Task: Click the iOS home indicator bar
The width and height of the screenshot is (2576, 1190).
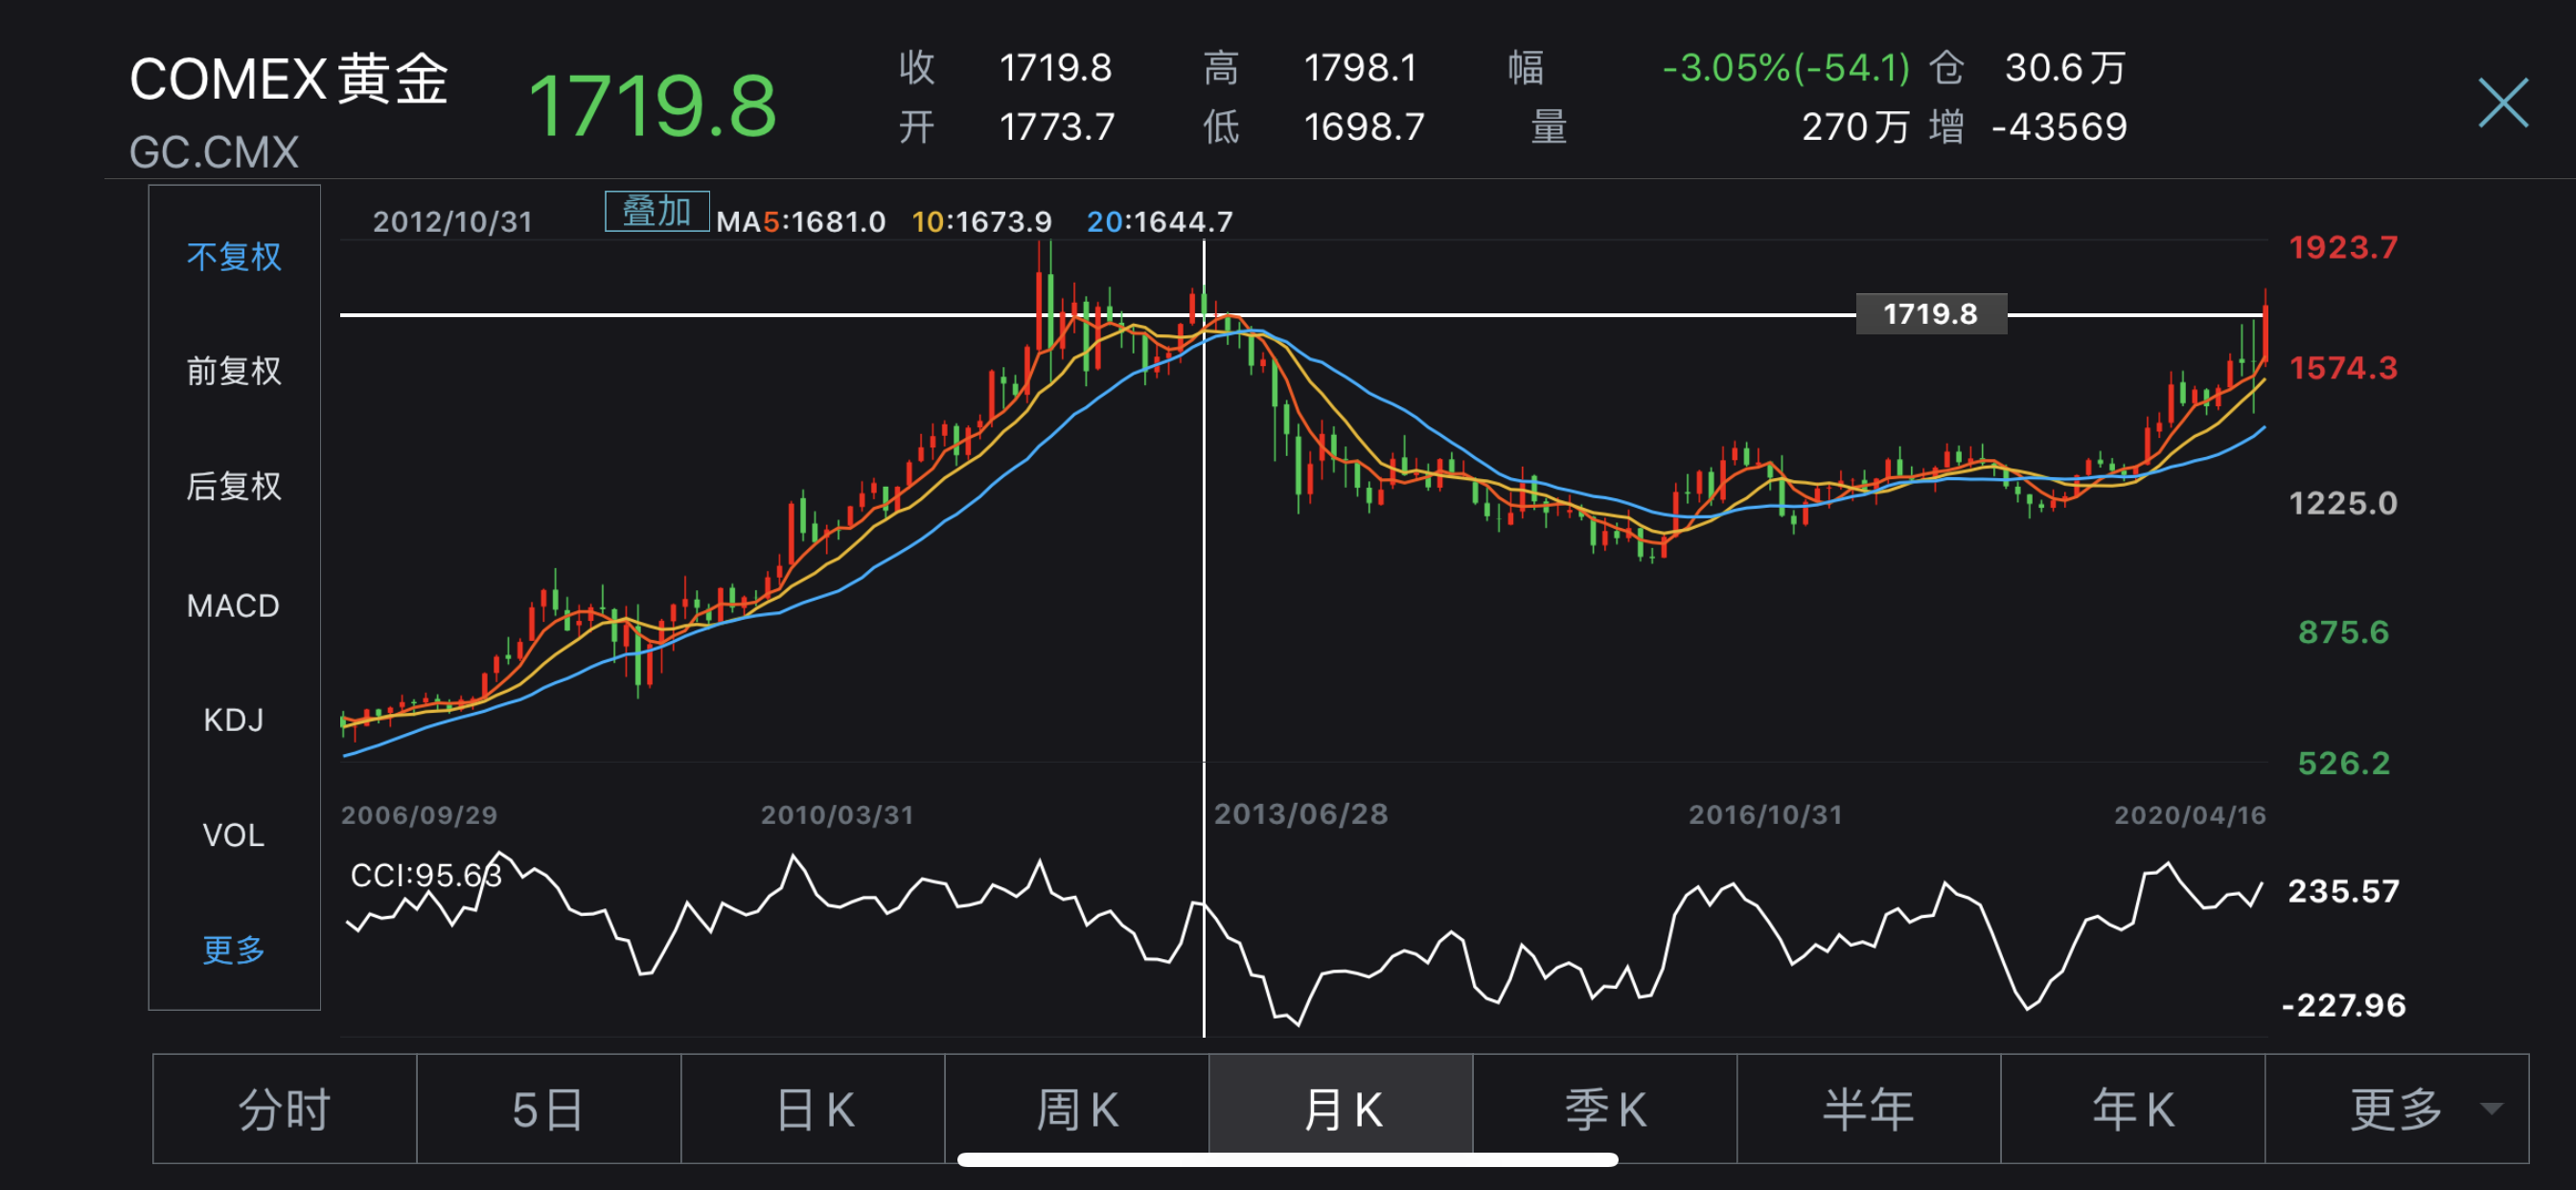Action: [x=1288, y=1160]
